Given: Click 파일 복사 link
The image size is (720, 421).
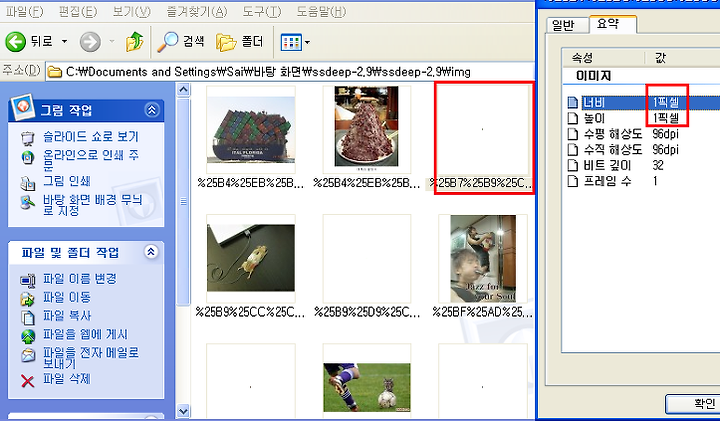Looking at the screenshot, I should (67, 315).
